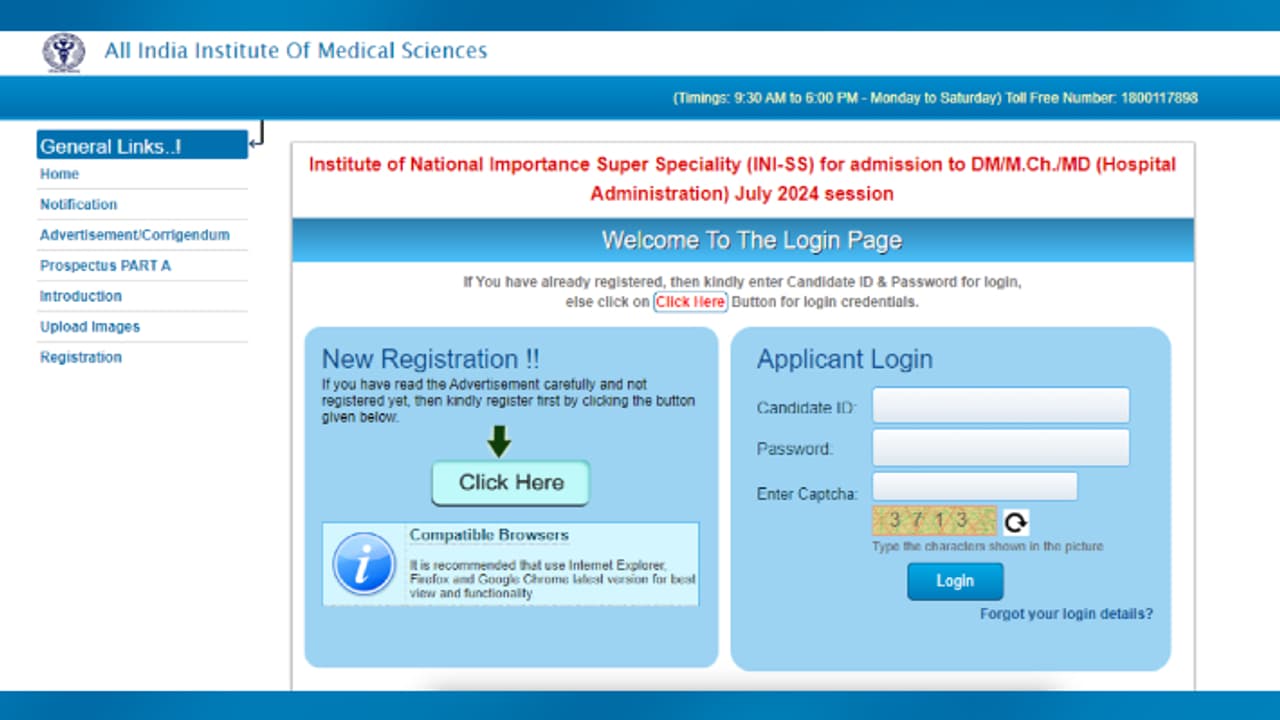
Task: Open Prospectus PART A
Action: (105, 266)
